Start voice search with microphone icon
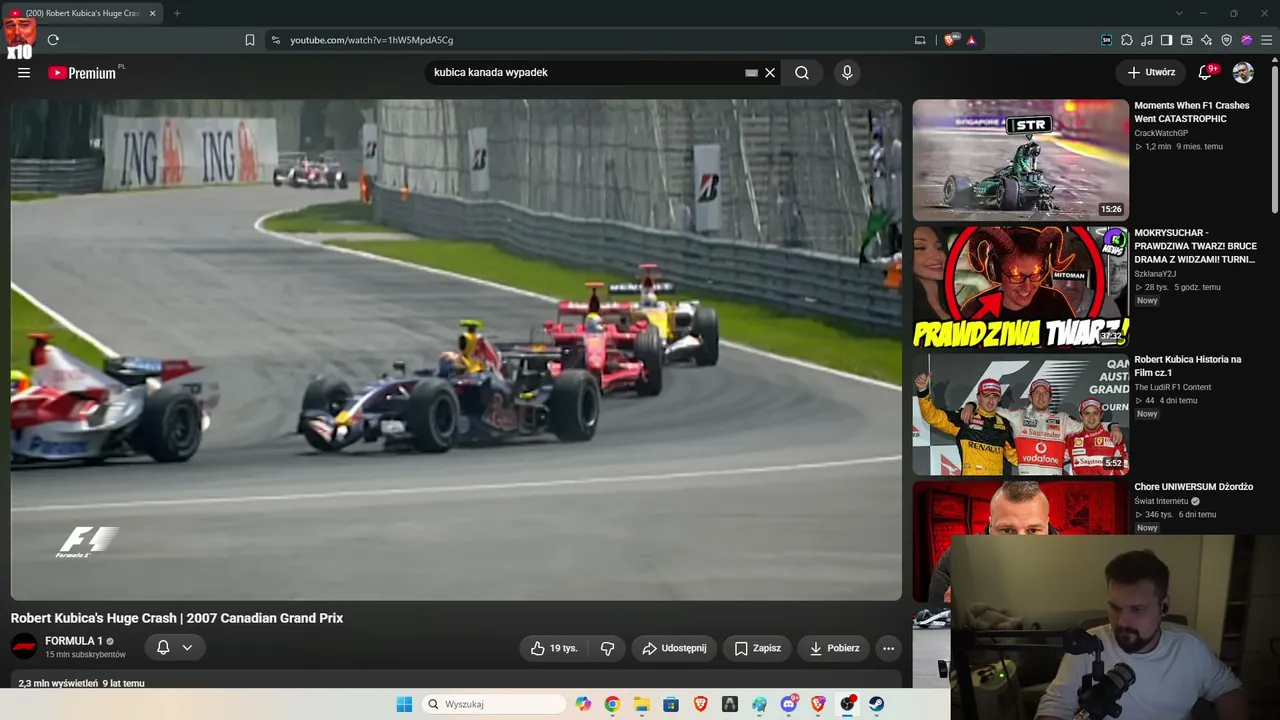 pyautogui.click(x=847, y=72)
